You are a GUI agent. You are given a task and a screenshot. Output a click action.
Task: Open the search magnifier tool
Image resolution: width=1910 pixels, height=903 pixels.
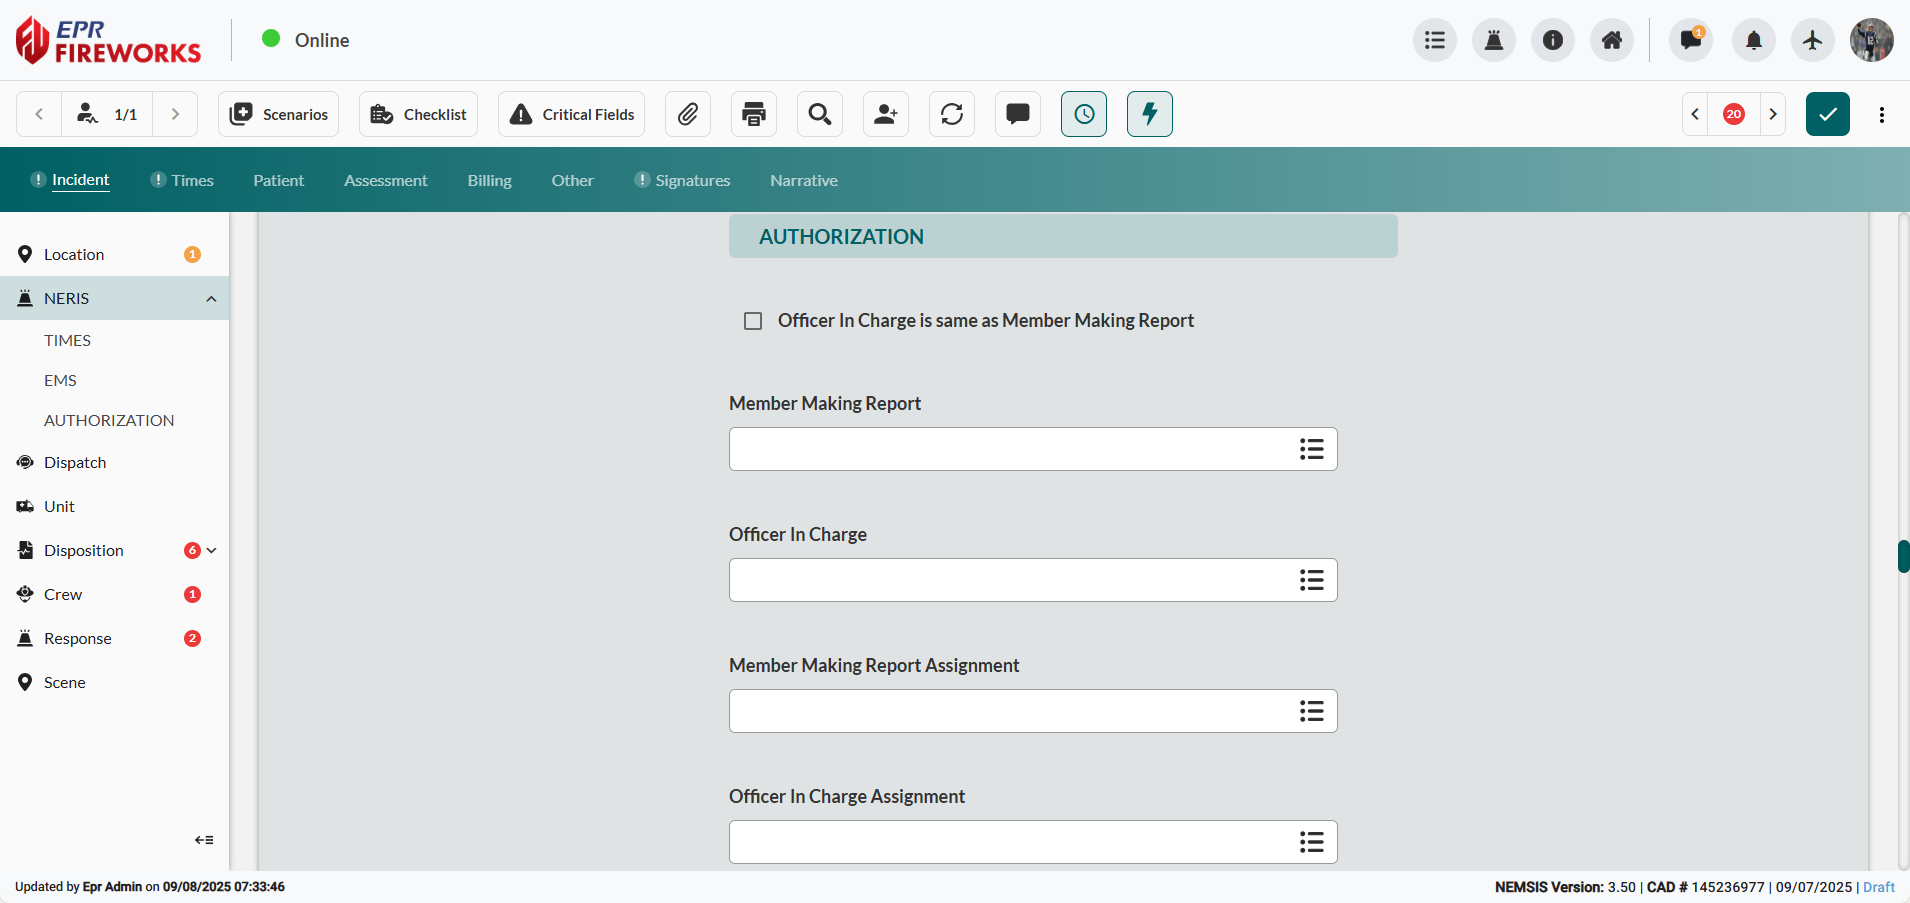click(820, 114)
